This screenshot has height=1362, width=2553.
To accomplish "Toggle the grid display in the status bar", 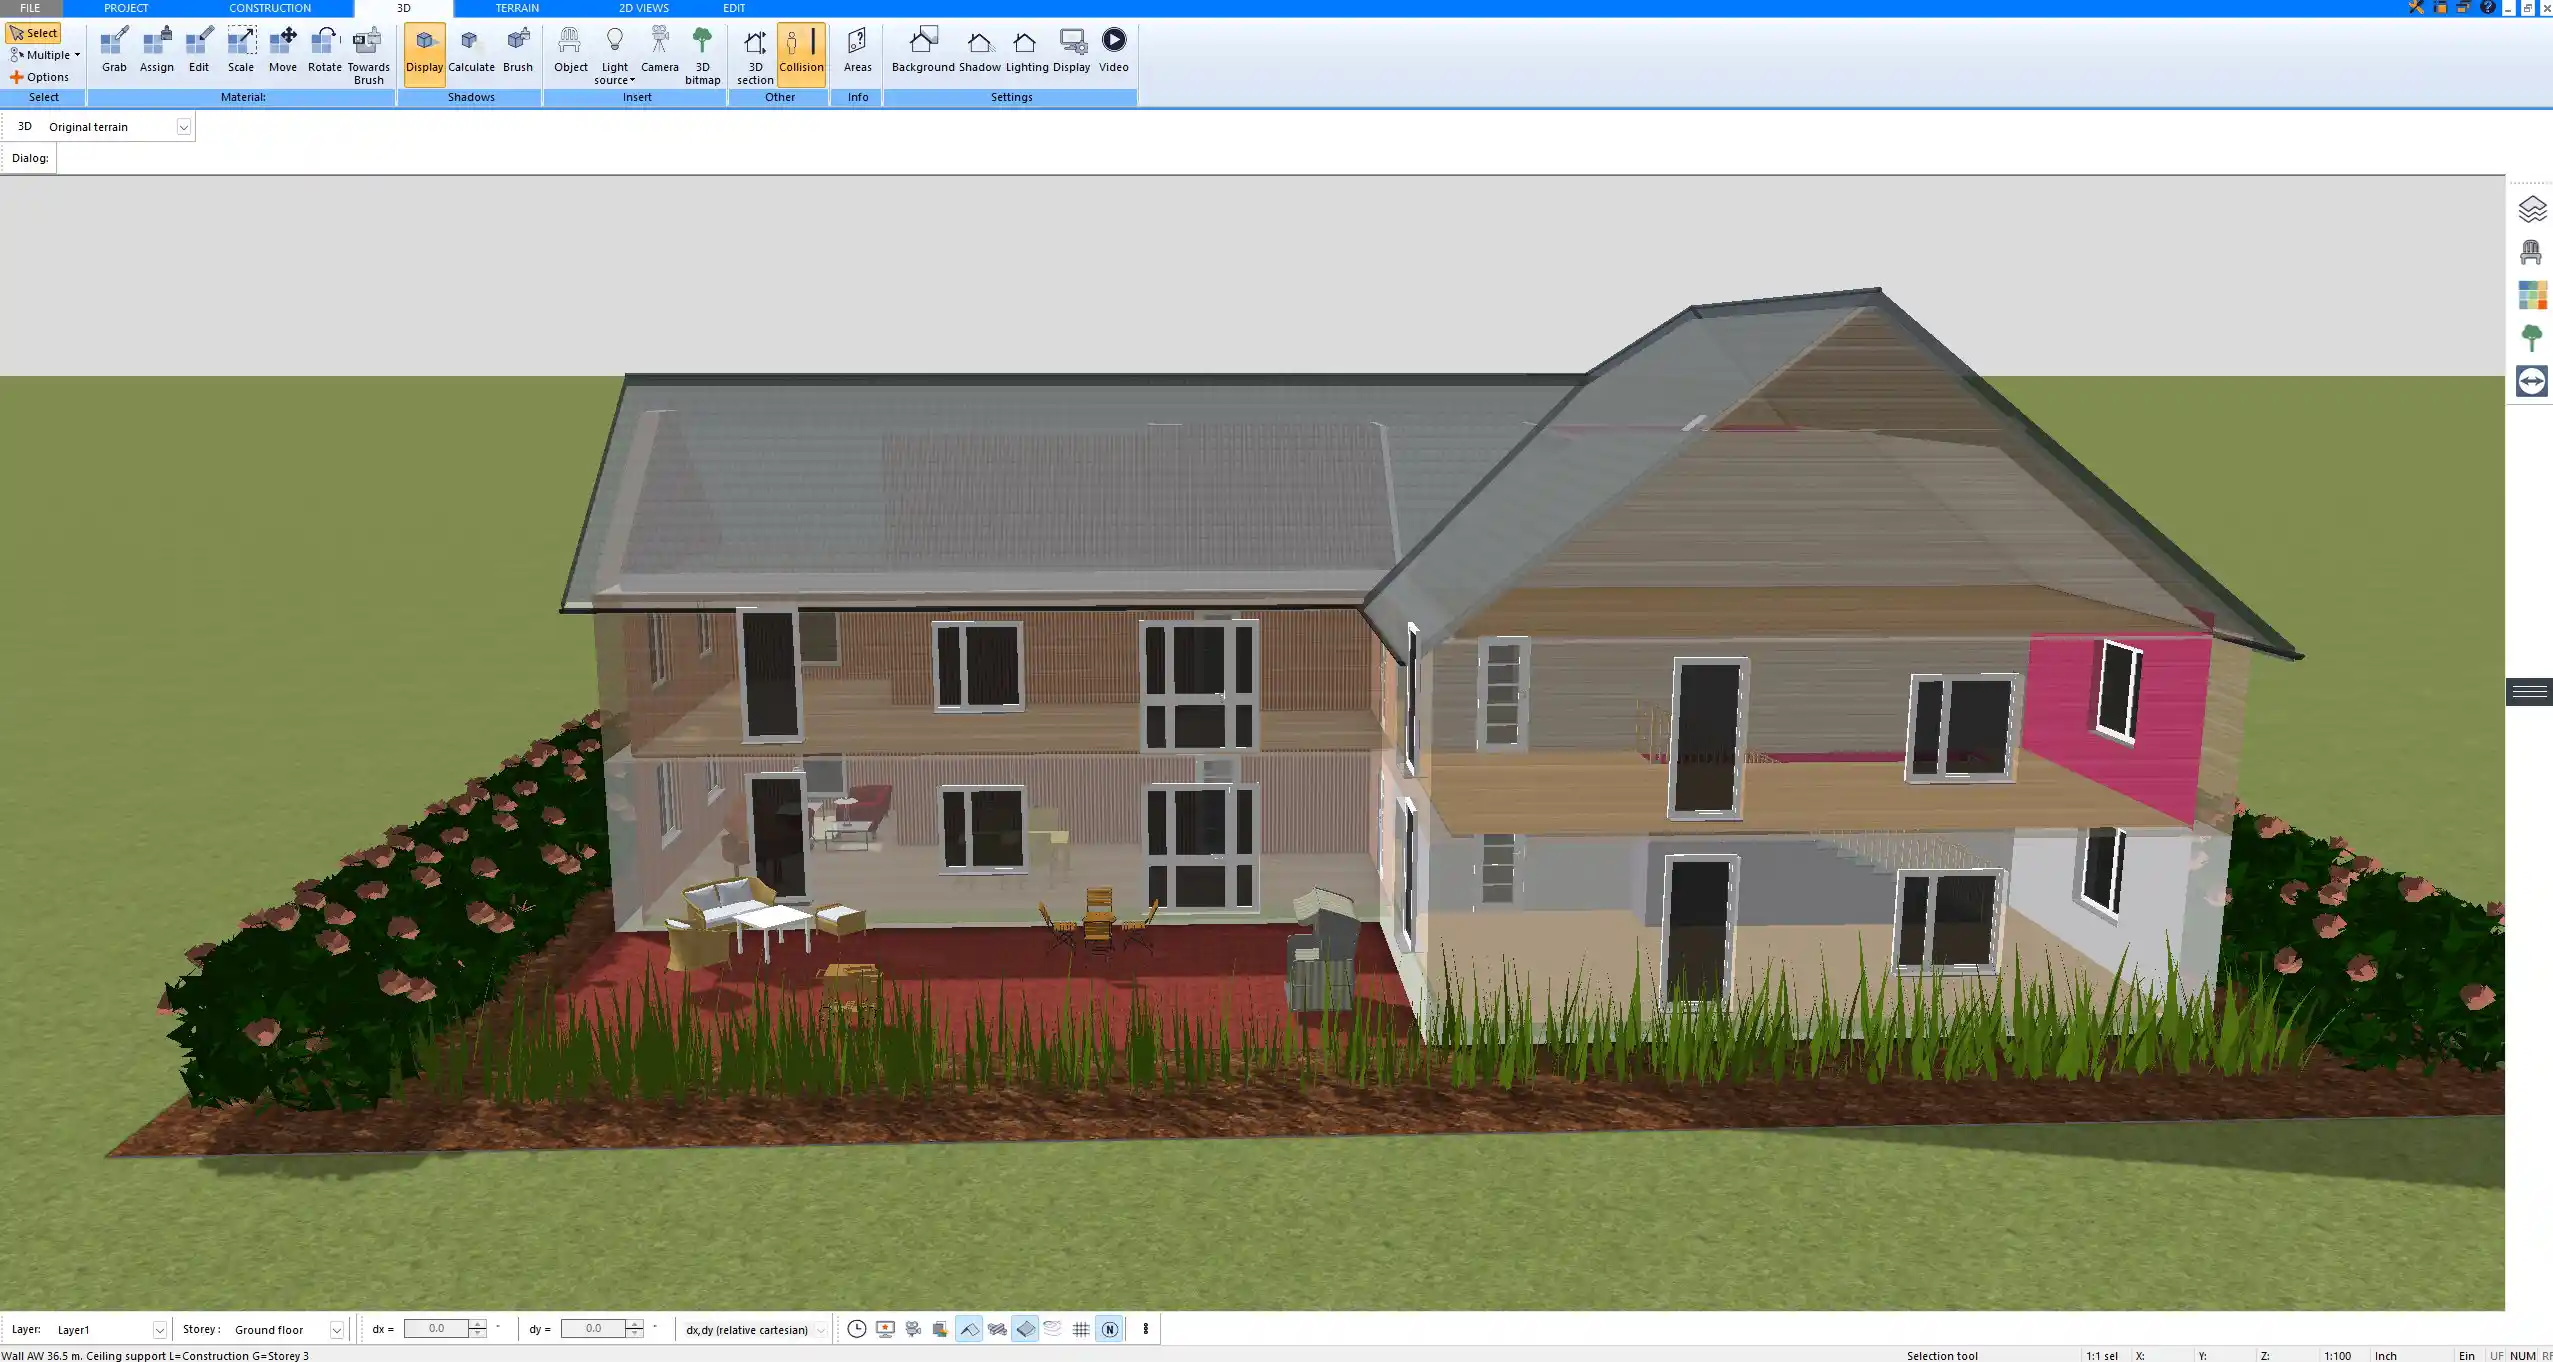I will point(1080,1328).
